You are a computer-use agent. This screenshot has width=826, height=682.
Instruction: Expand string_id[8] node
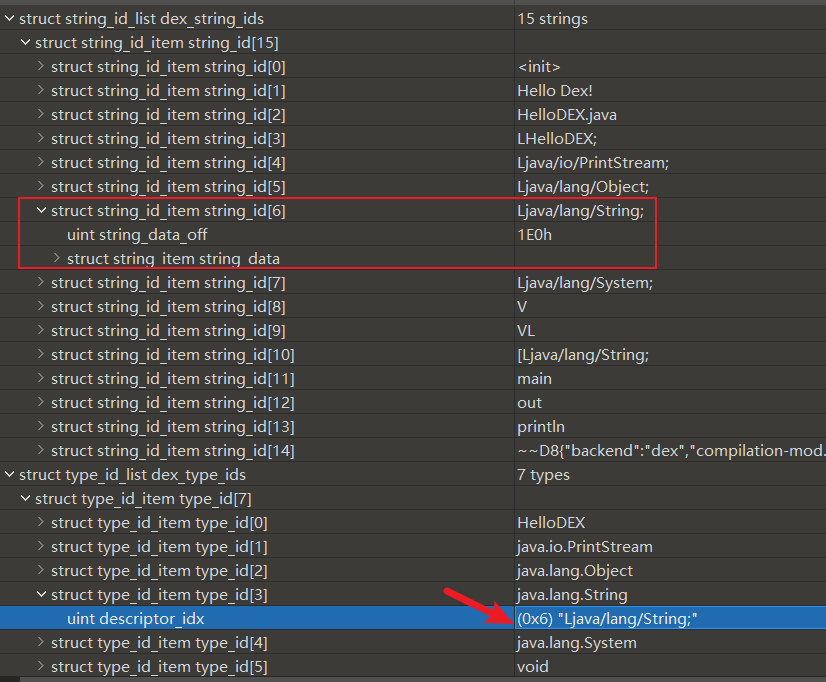[x=41, y=306]
